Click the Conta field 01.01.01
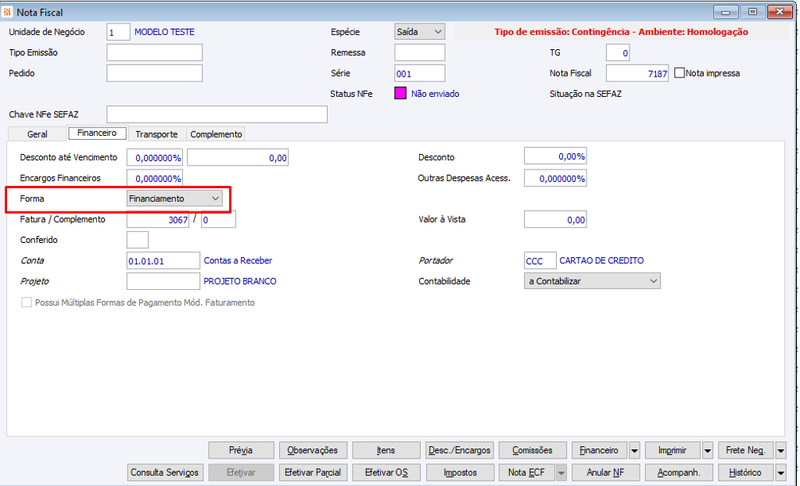Image resolution: width=800 pixels, height=486 pixels. (163, 261)
